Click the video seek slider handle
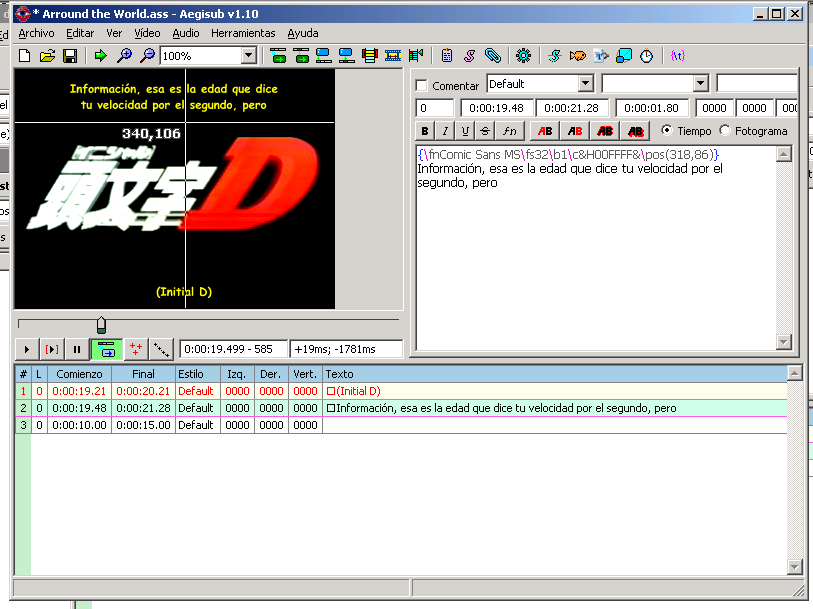This screenshot has height=609, width=813. pyautogui.click(x=102, y=325)
